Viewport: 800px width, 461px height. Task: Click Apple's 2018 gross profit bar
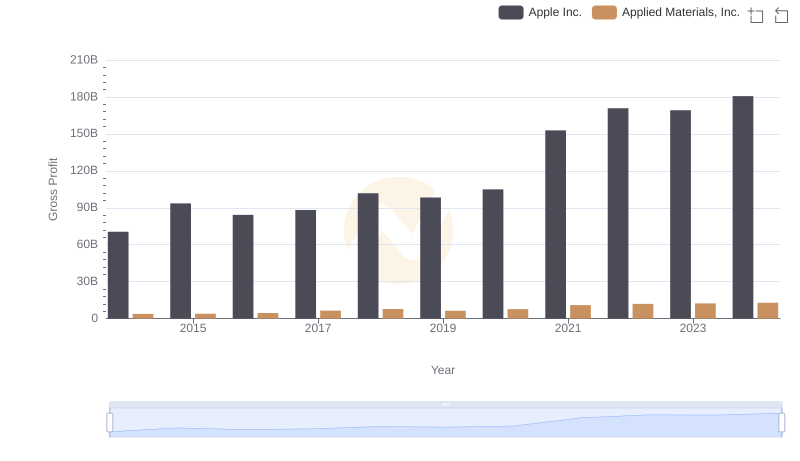[368, 256]
